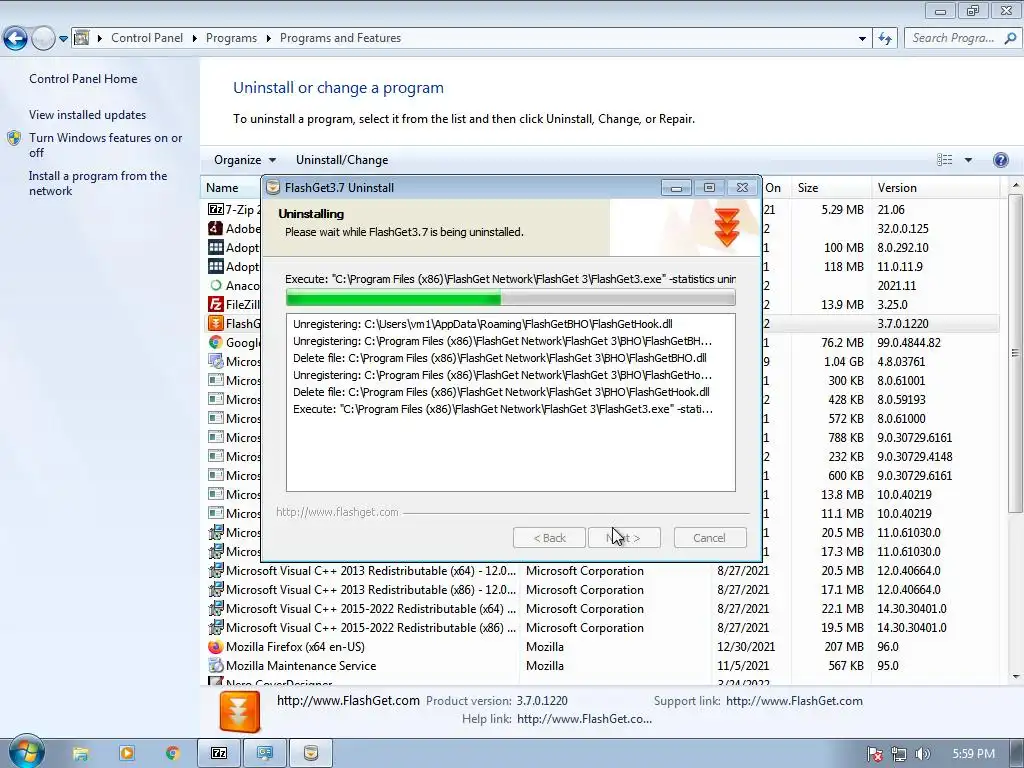
Task: Click the 1.04 GB size cell
Action: [x=842, y=361]
